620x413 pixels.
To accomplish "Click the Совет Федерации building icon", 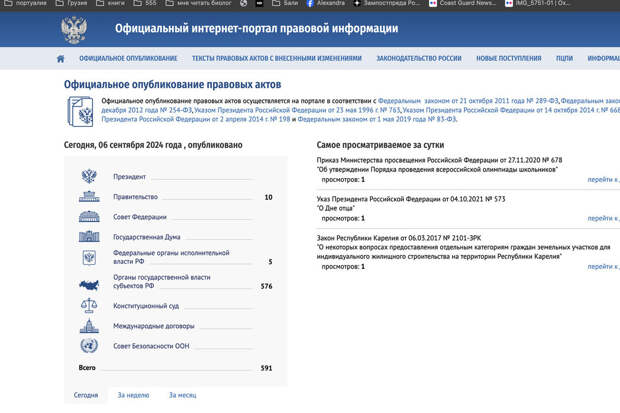I will coord(89,216).
